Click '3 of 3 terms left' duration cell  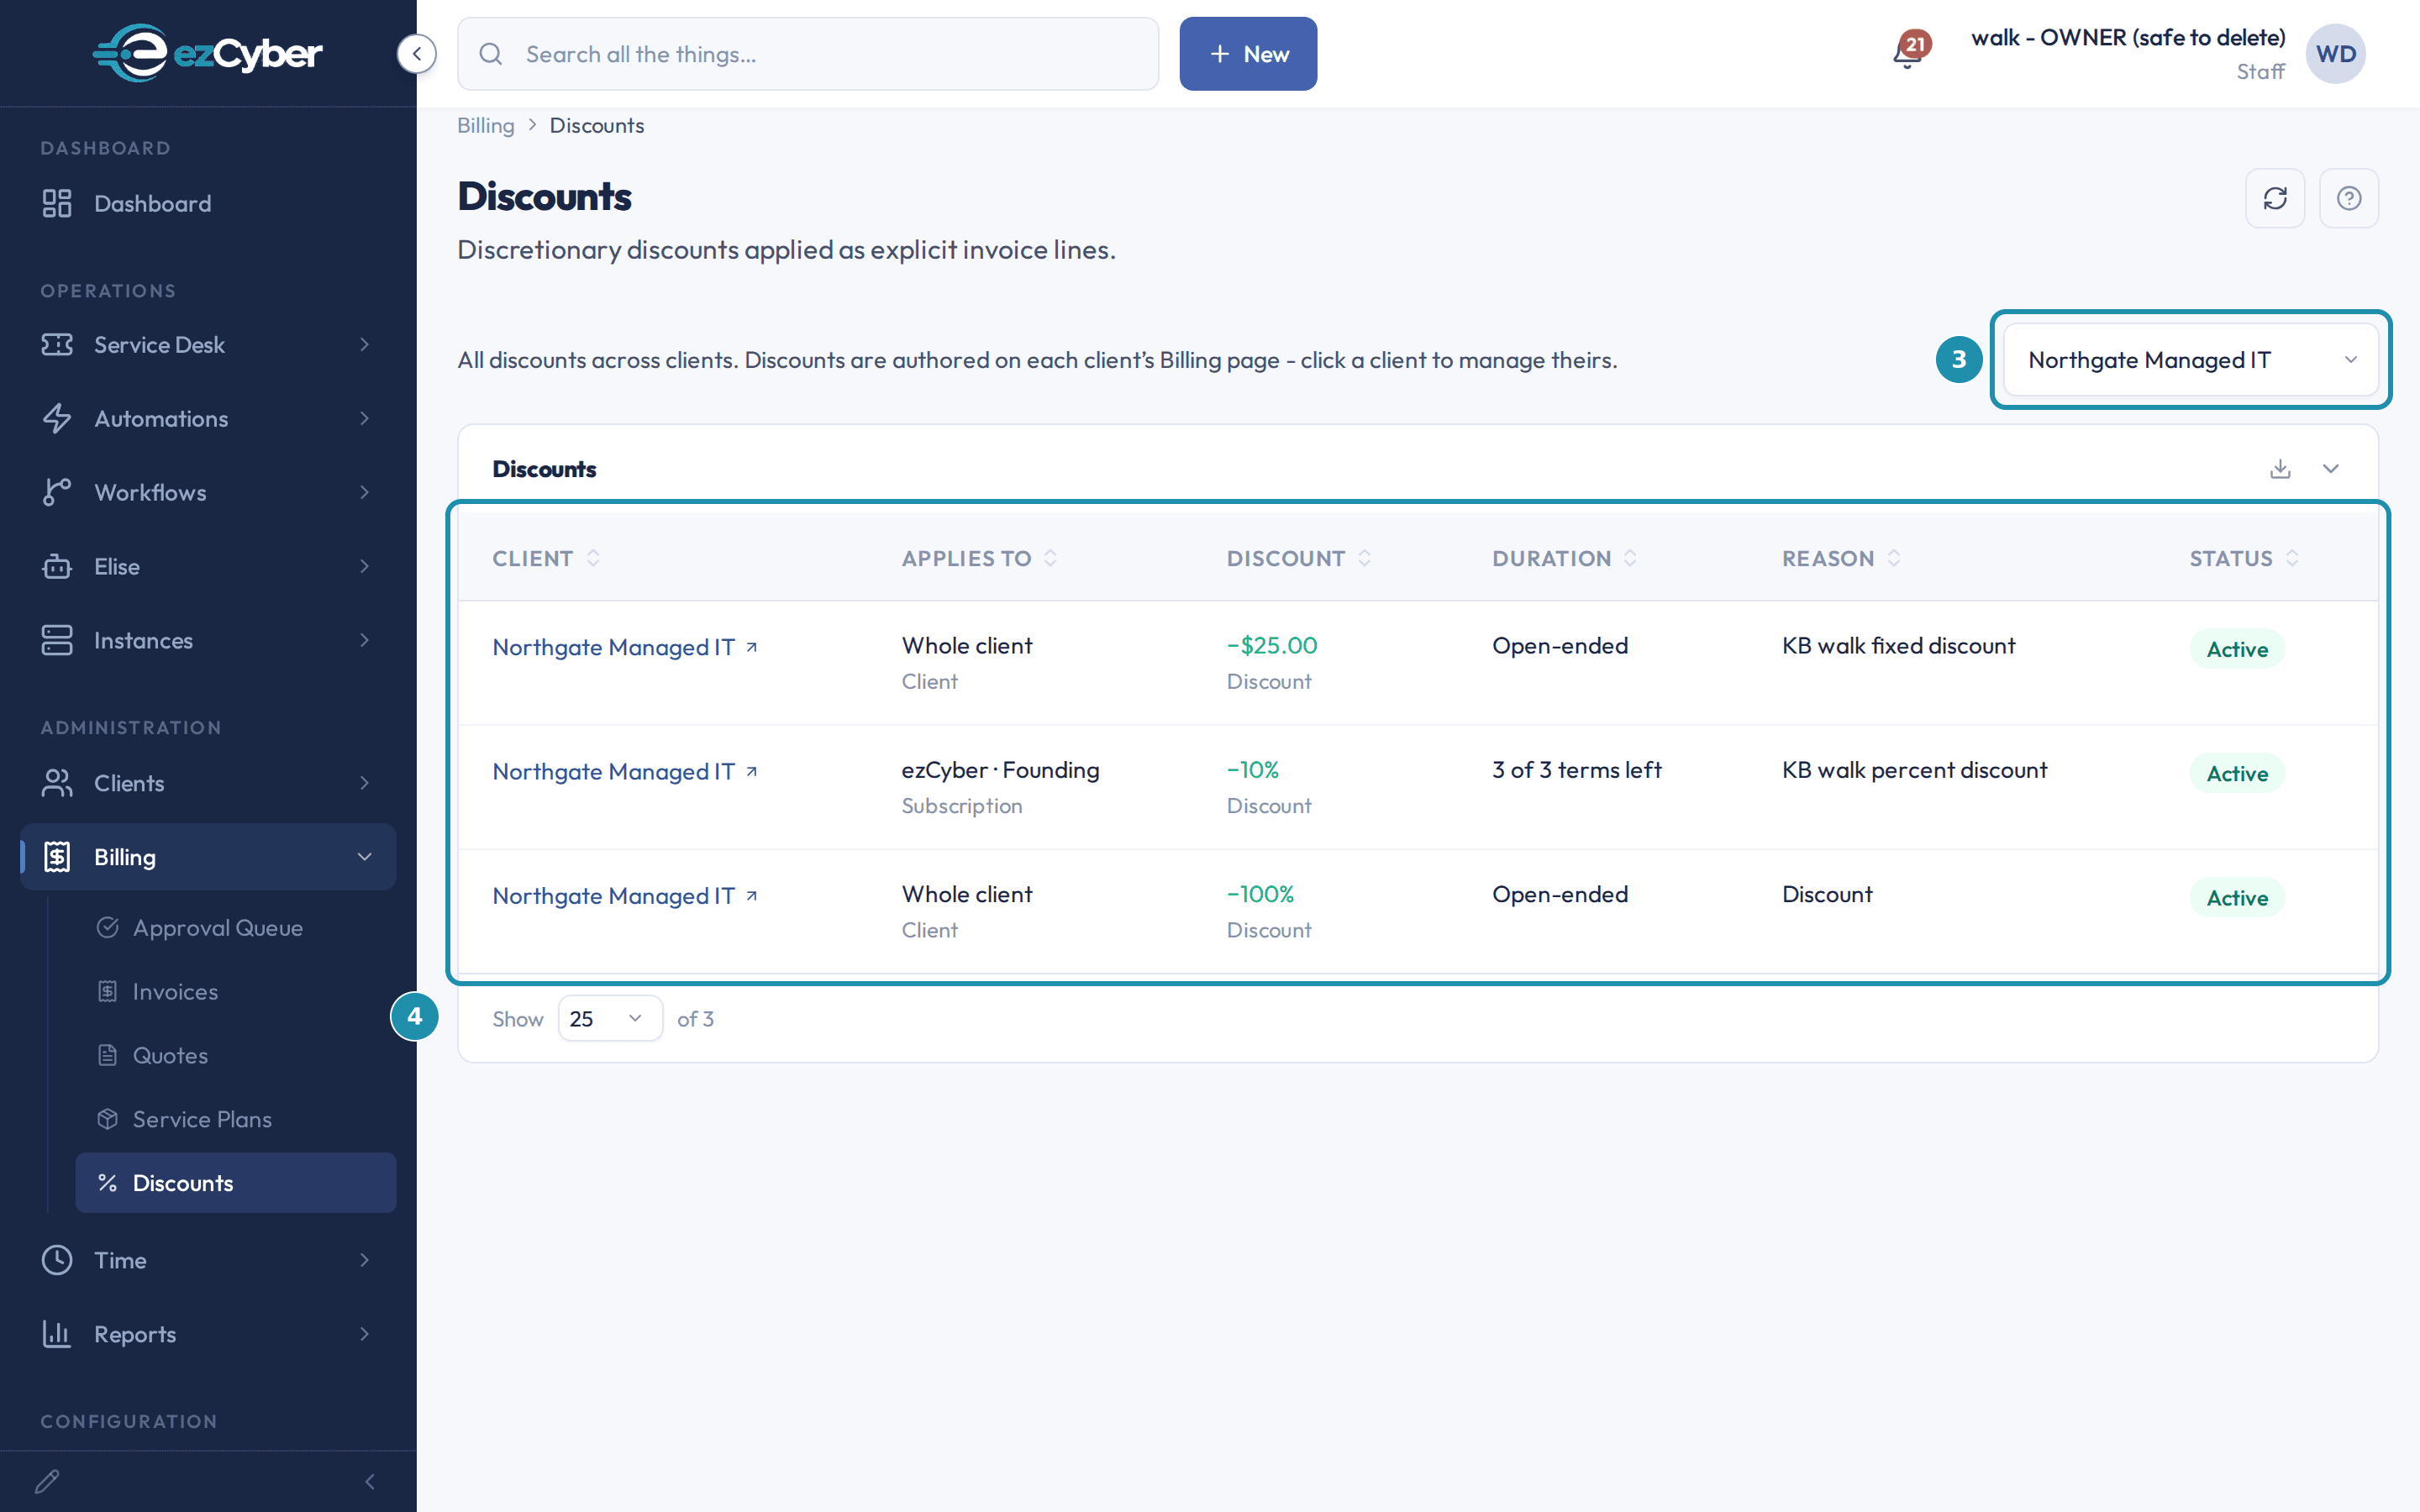(x=1577, y=770)
